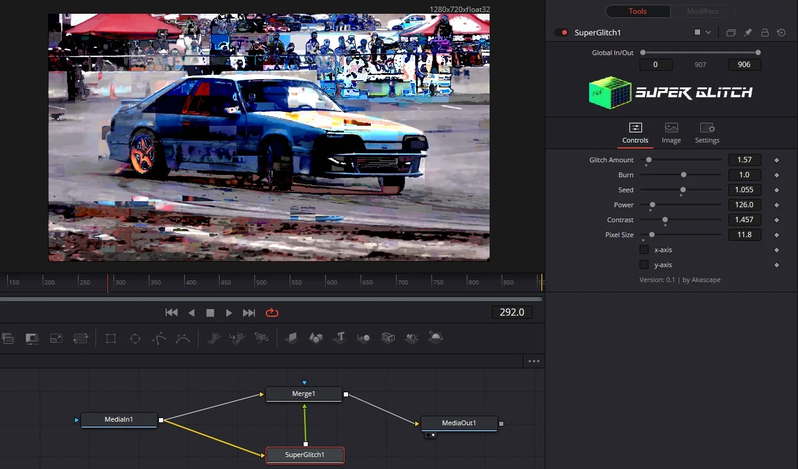Viewport: 798px width, 469px height.
Task: Select the Merge1 node
Action: click(304, 394)
